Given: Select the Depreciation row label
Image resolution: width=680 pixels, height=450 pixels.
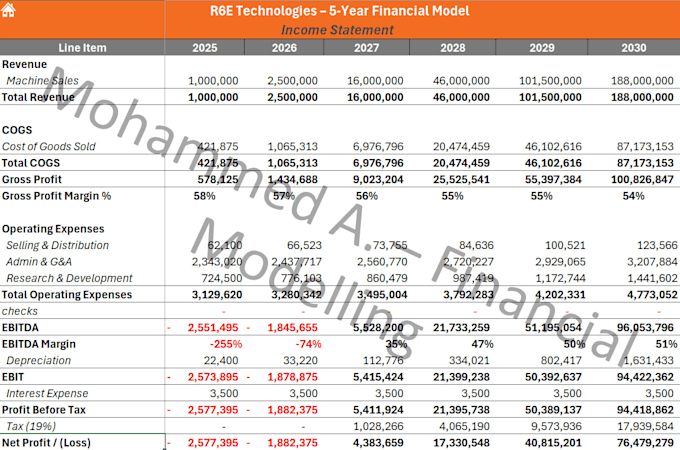Looking at the screenshot, I should [x=38, y=361].
